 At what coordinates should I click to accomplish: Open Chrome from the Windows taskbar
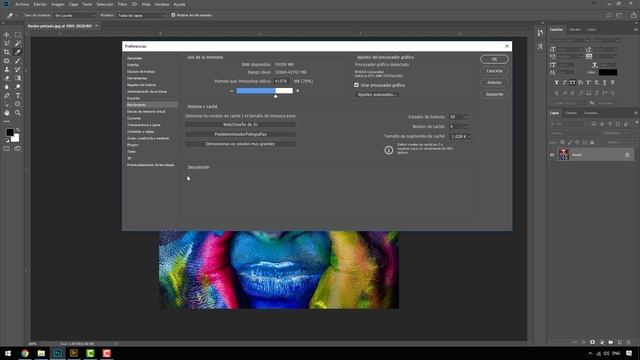click(x=25, y=353)
